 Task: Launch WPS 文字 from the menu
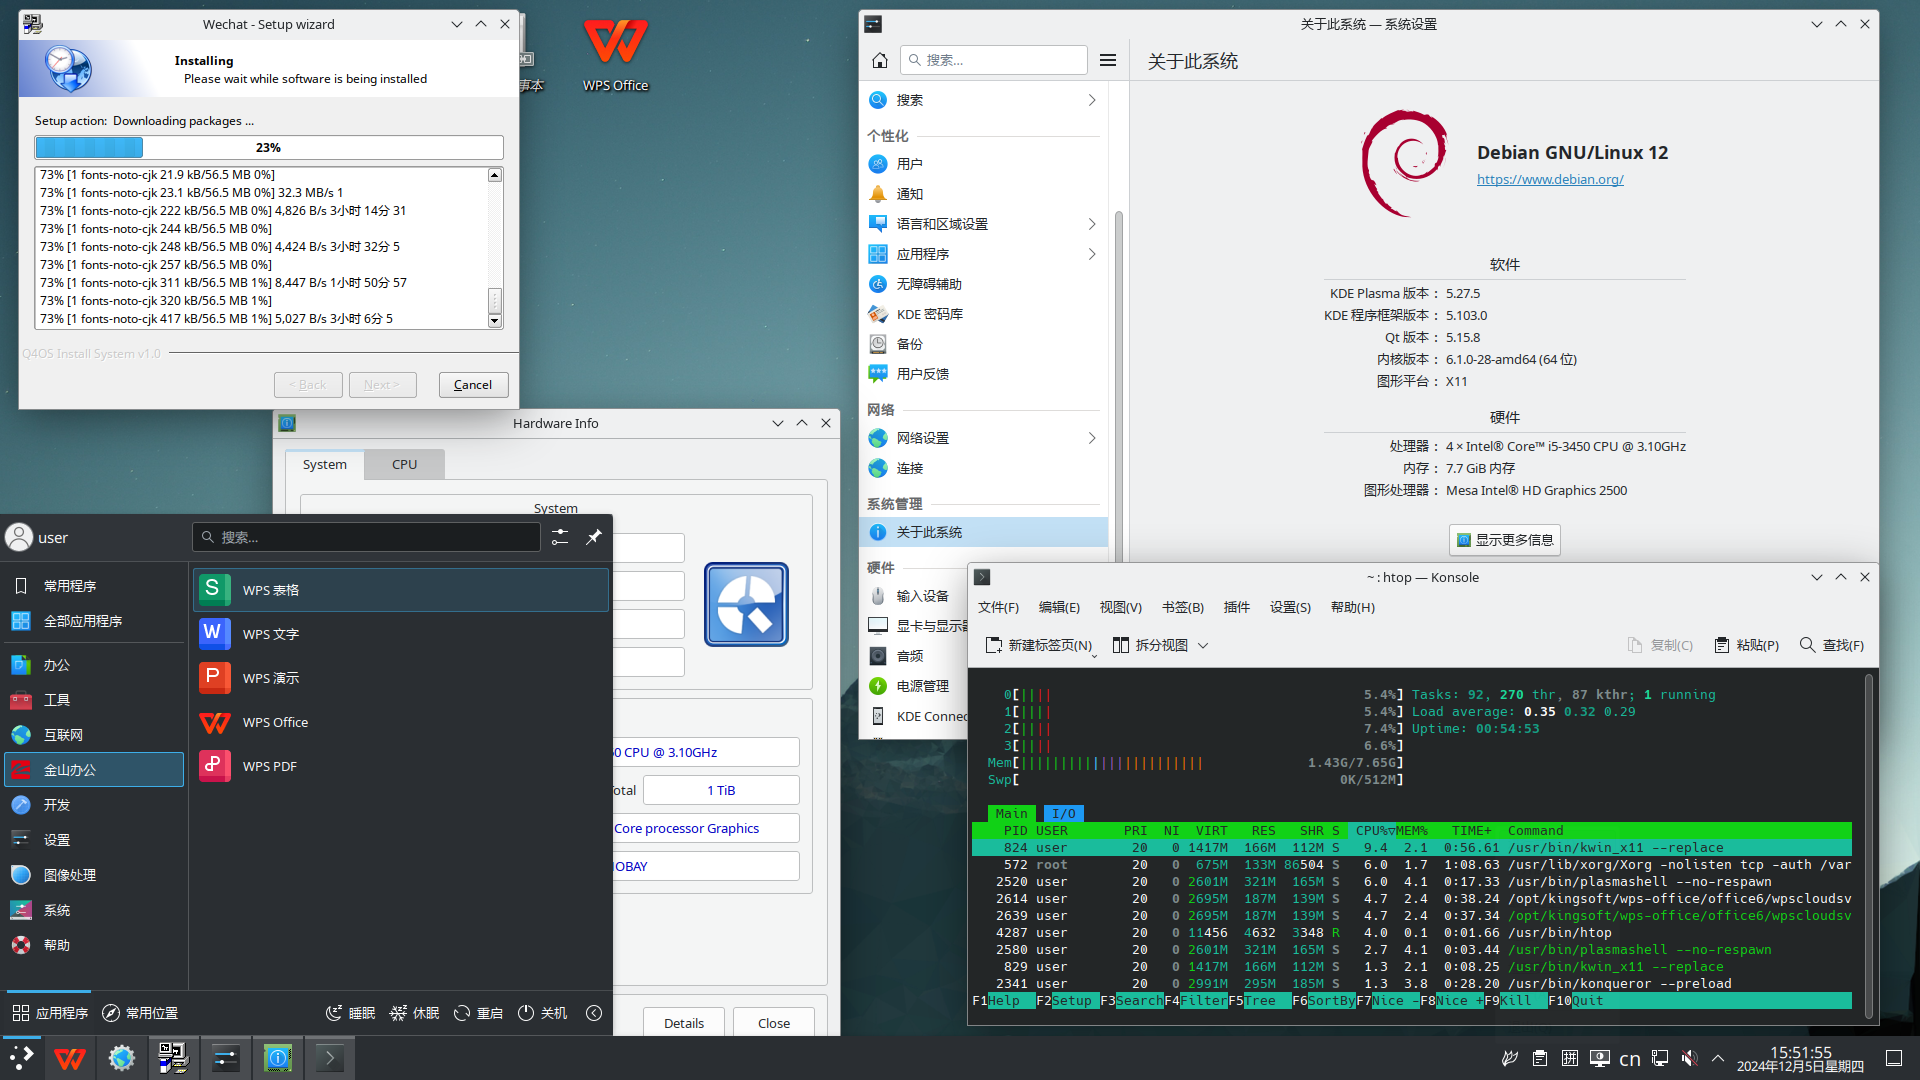400,634
